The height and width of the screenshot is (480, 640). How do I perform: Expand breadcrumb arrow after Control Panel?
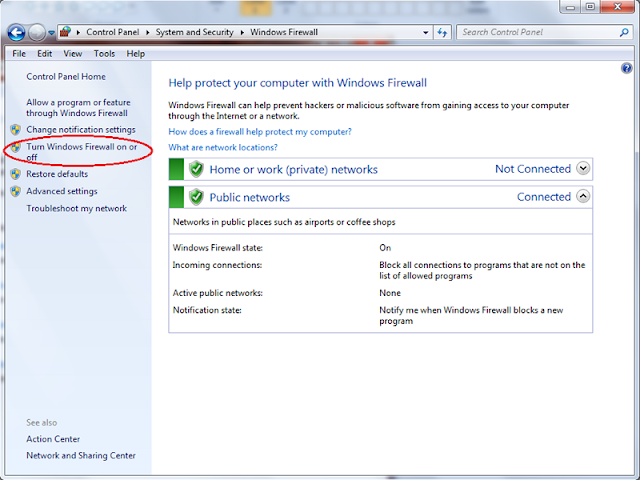click(x=147, y=32)
